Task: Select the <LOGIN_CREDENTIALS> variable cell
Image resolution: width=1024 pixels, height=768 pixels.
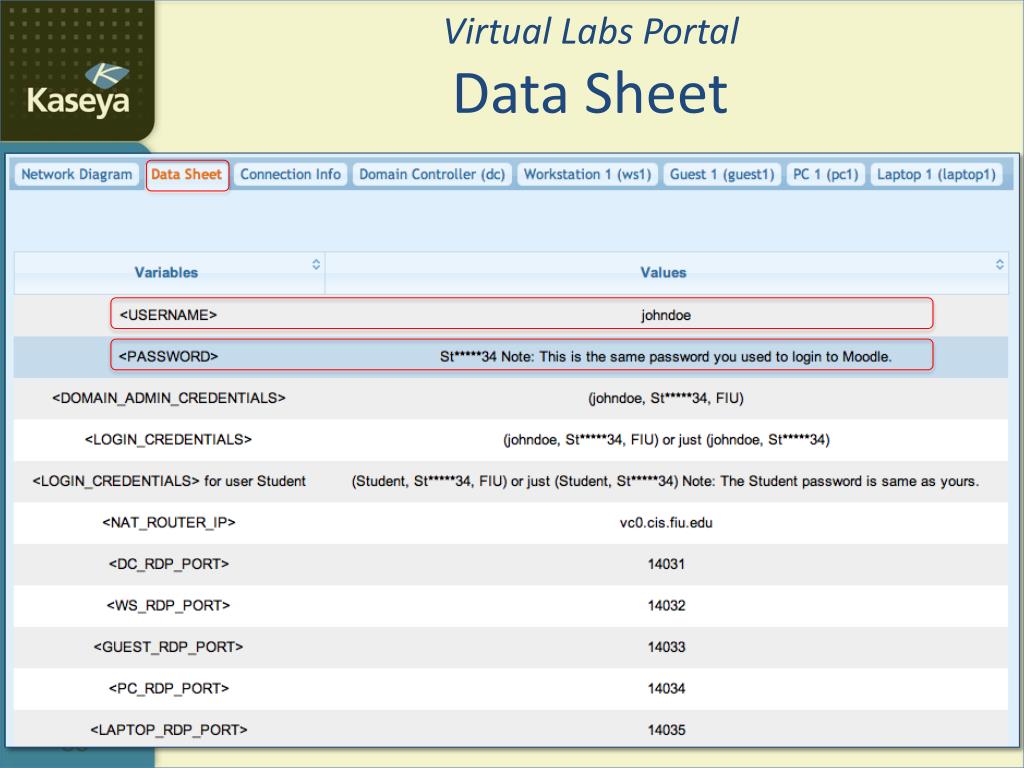Action: (168, 440)
